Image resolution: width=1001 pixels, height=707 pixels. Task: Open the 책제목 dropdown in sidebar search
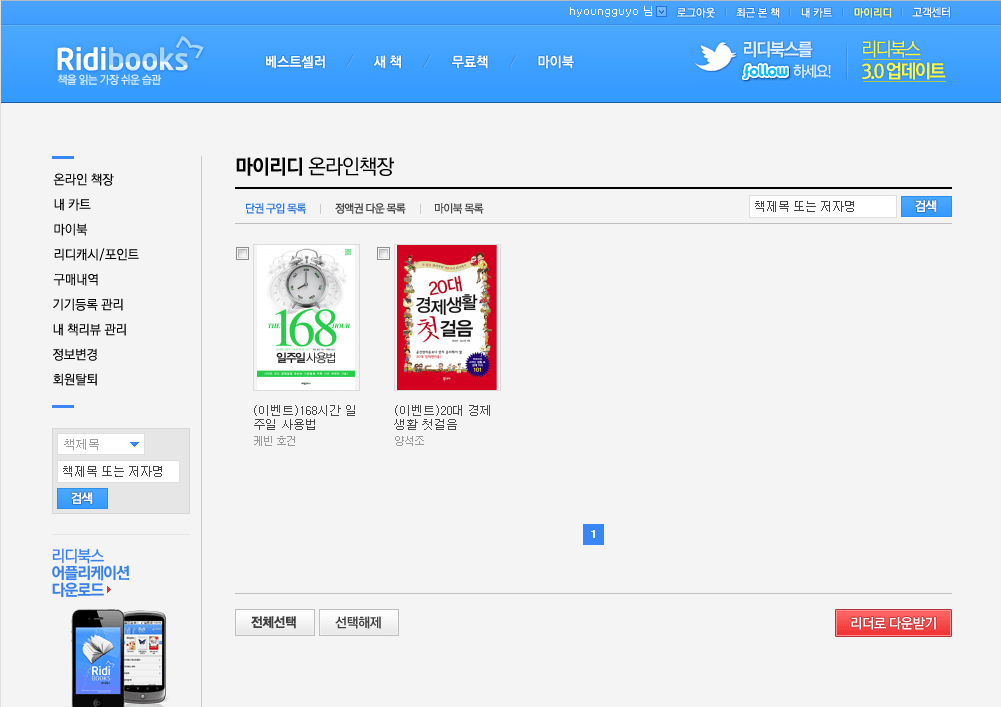[100, 444]
